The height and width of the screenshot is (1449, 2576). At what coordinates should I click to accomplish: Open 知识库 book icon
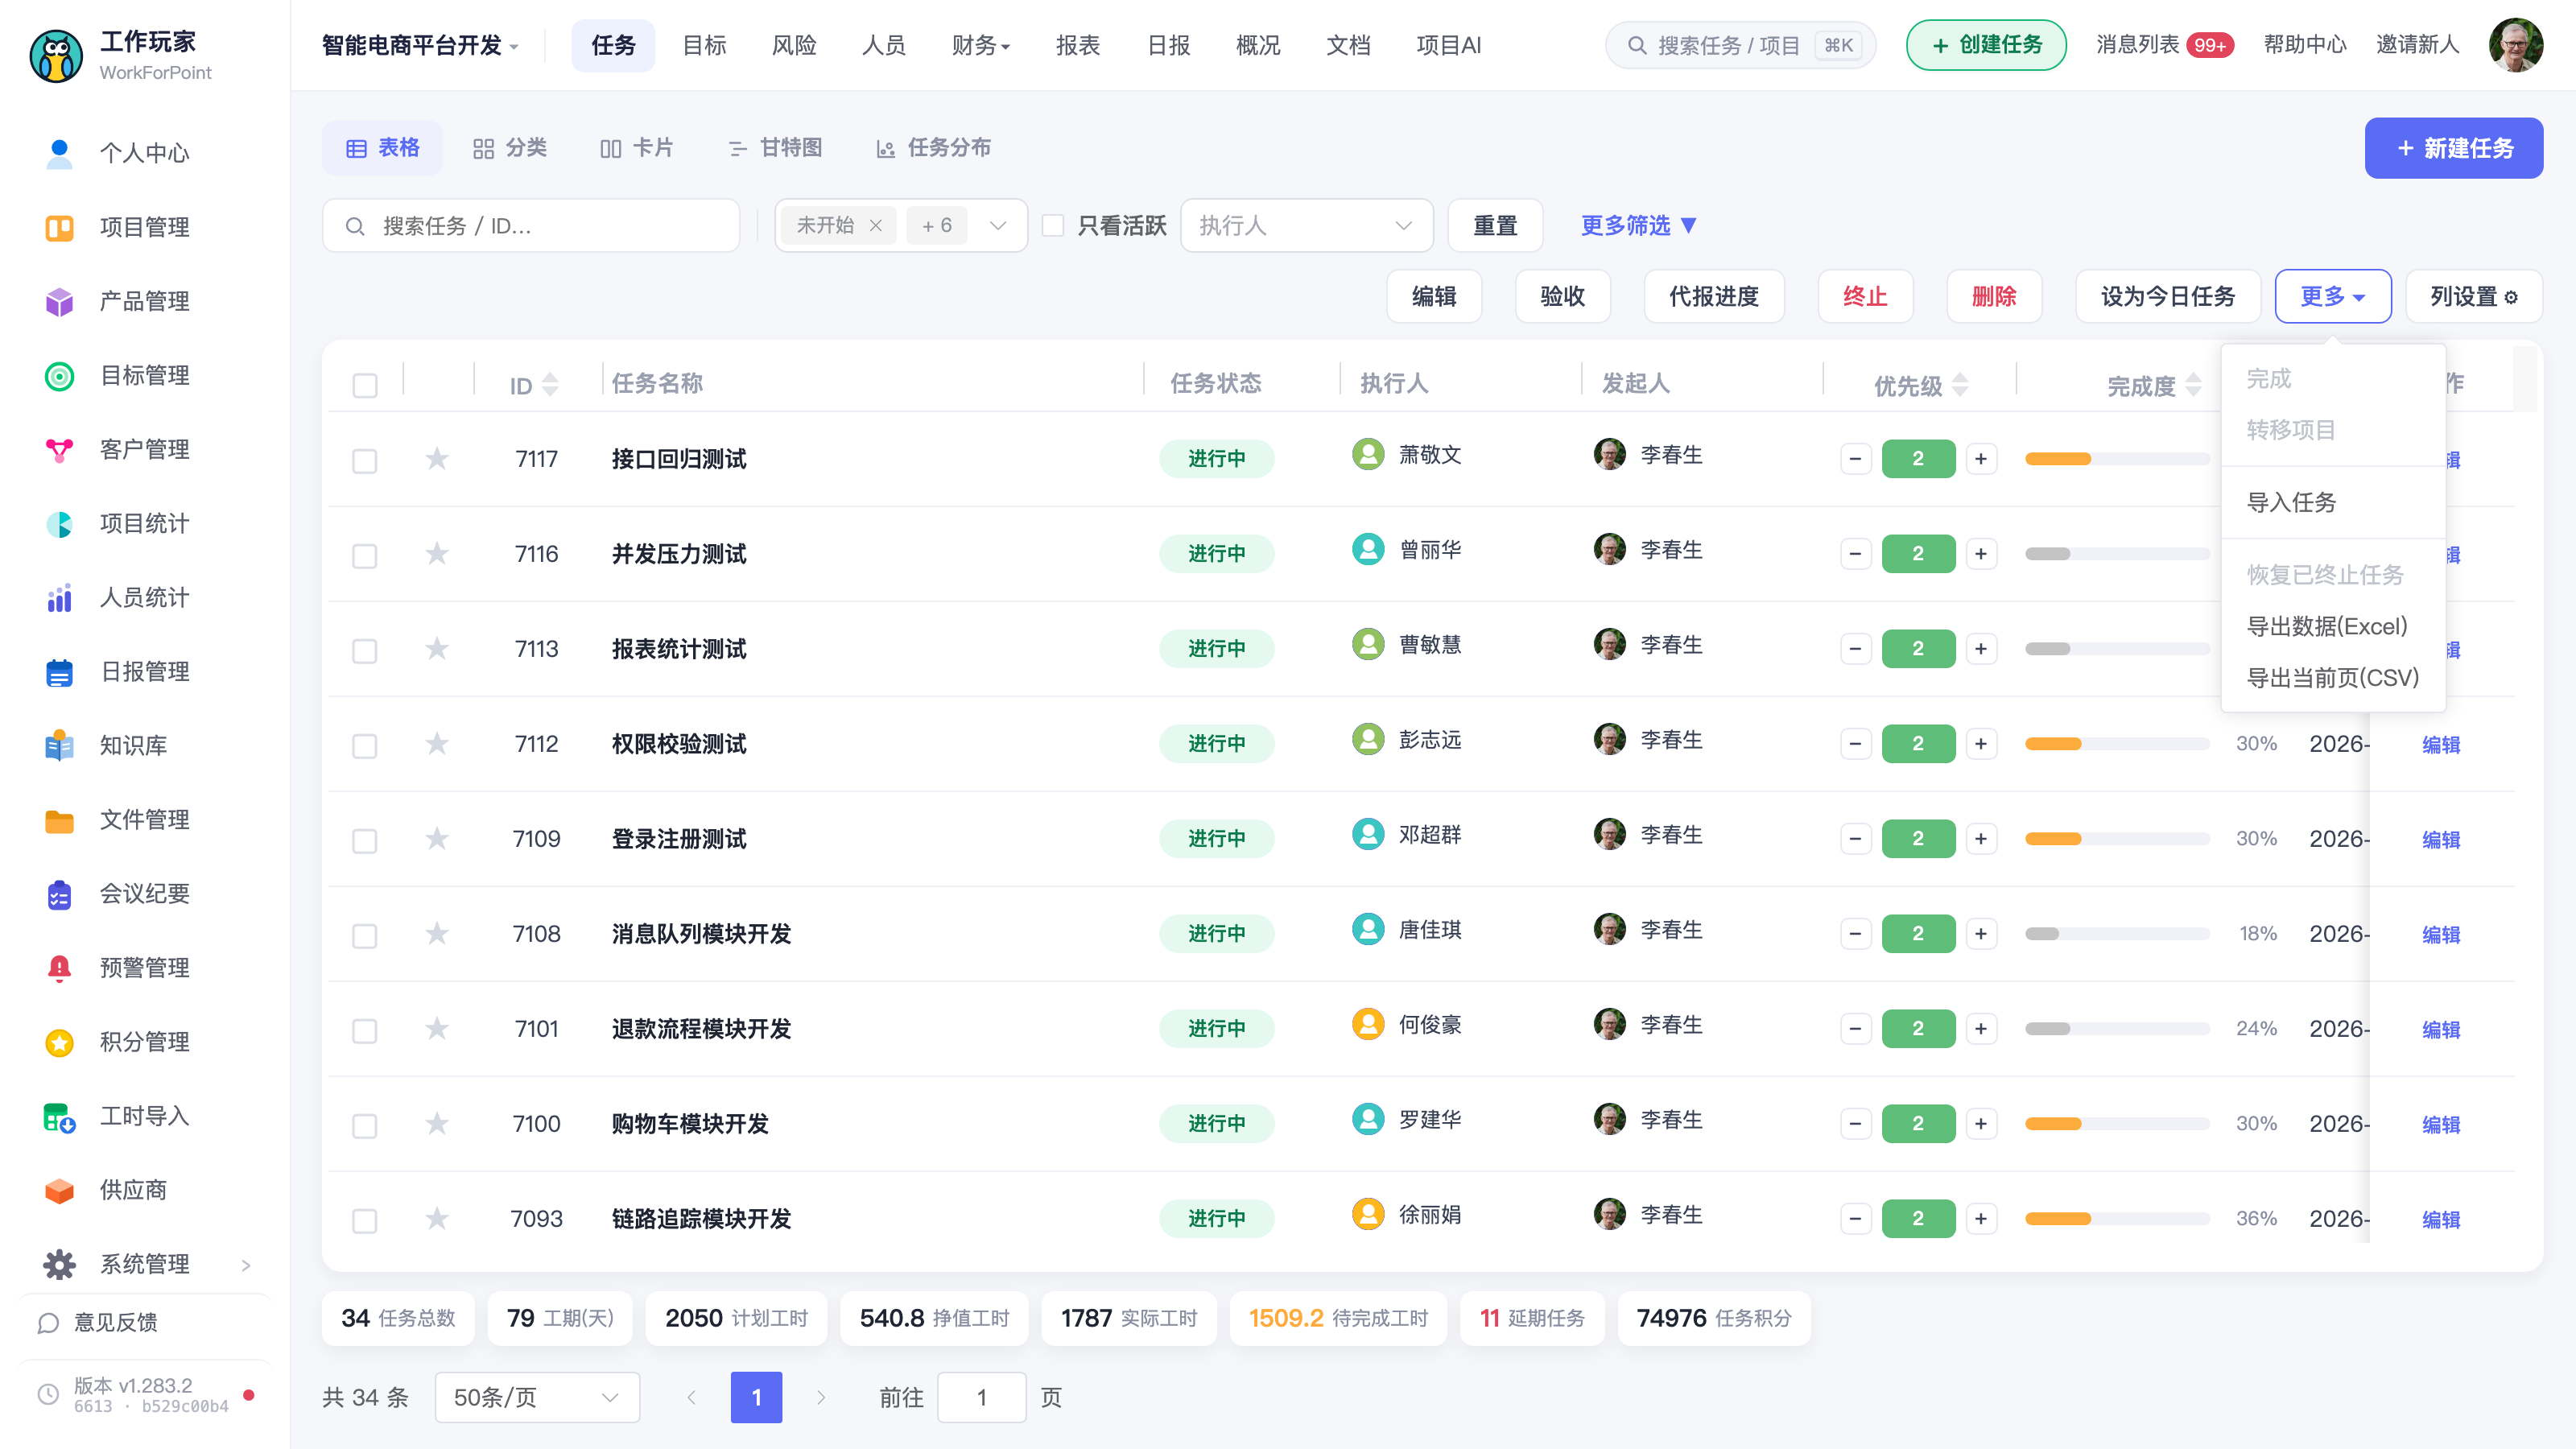[x=59, y=746]
